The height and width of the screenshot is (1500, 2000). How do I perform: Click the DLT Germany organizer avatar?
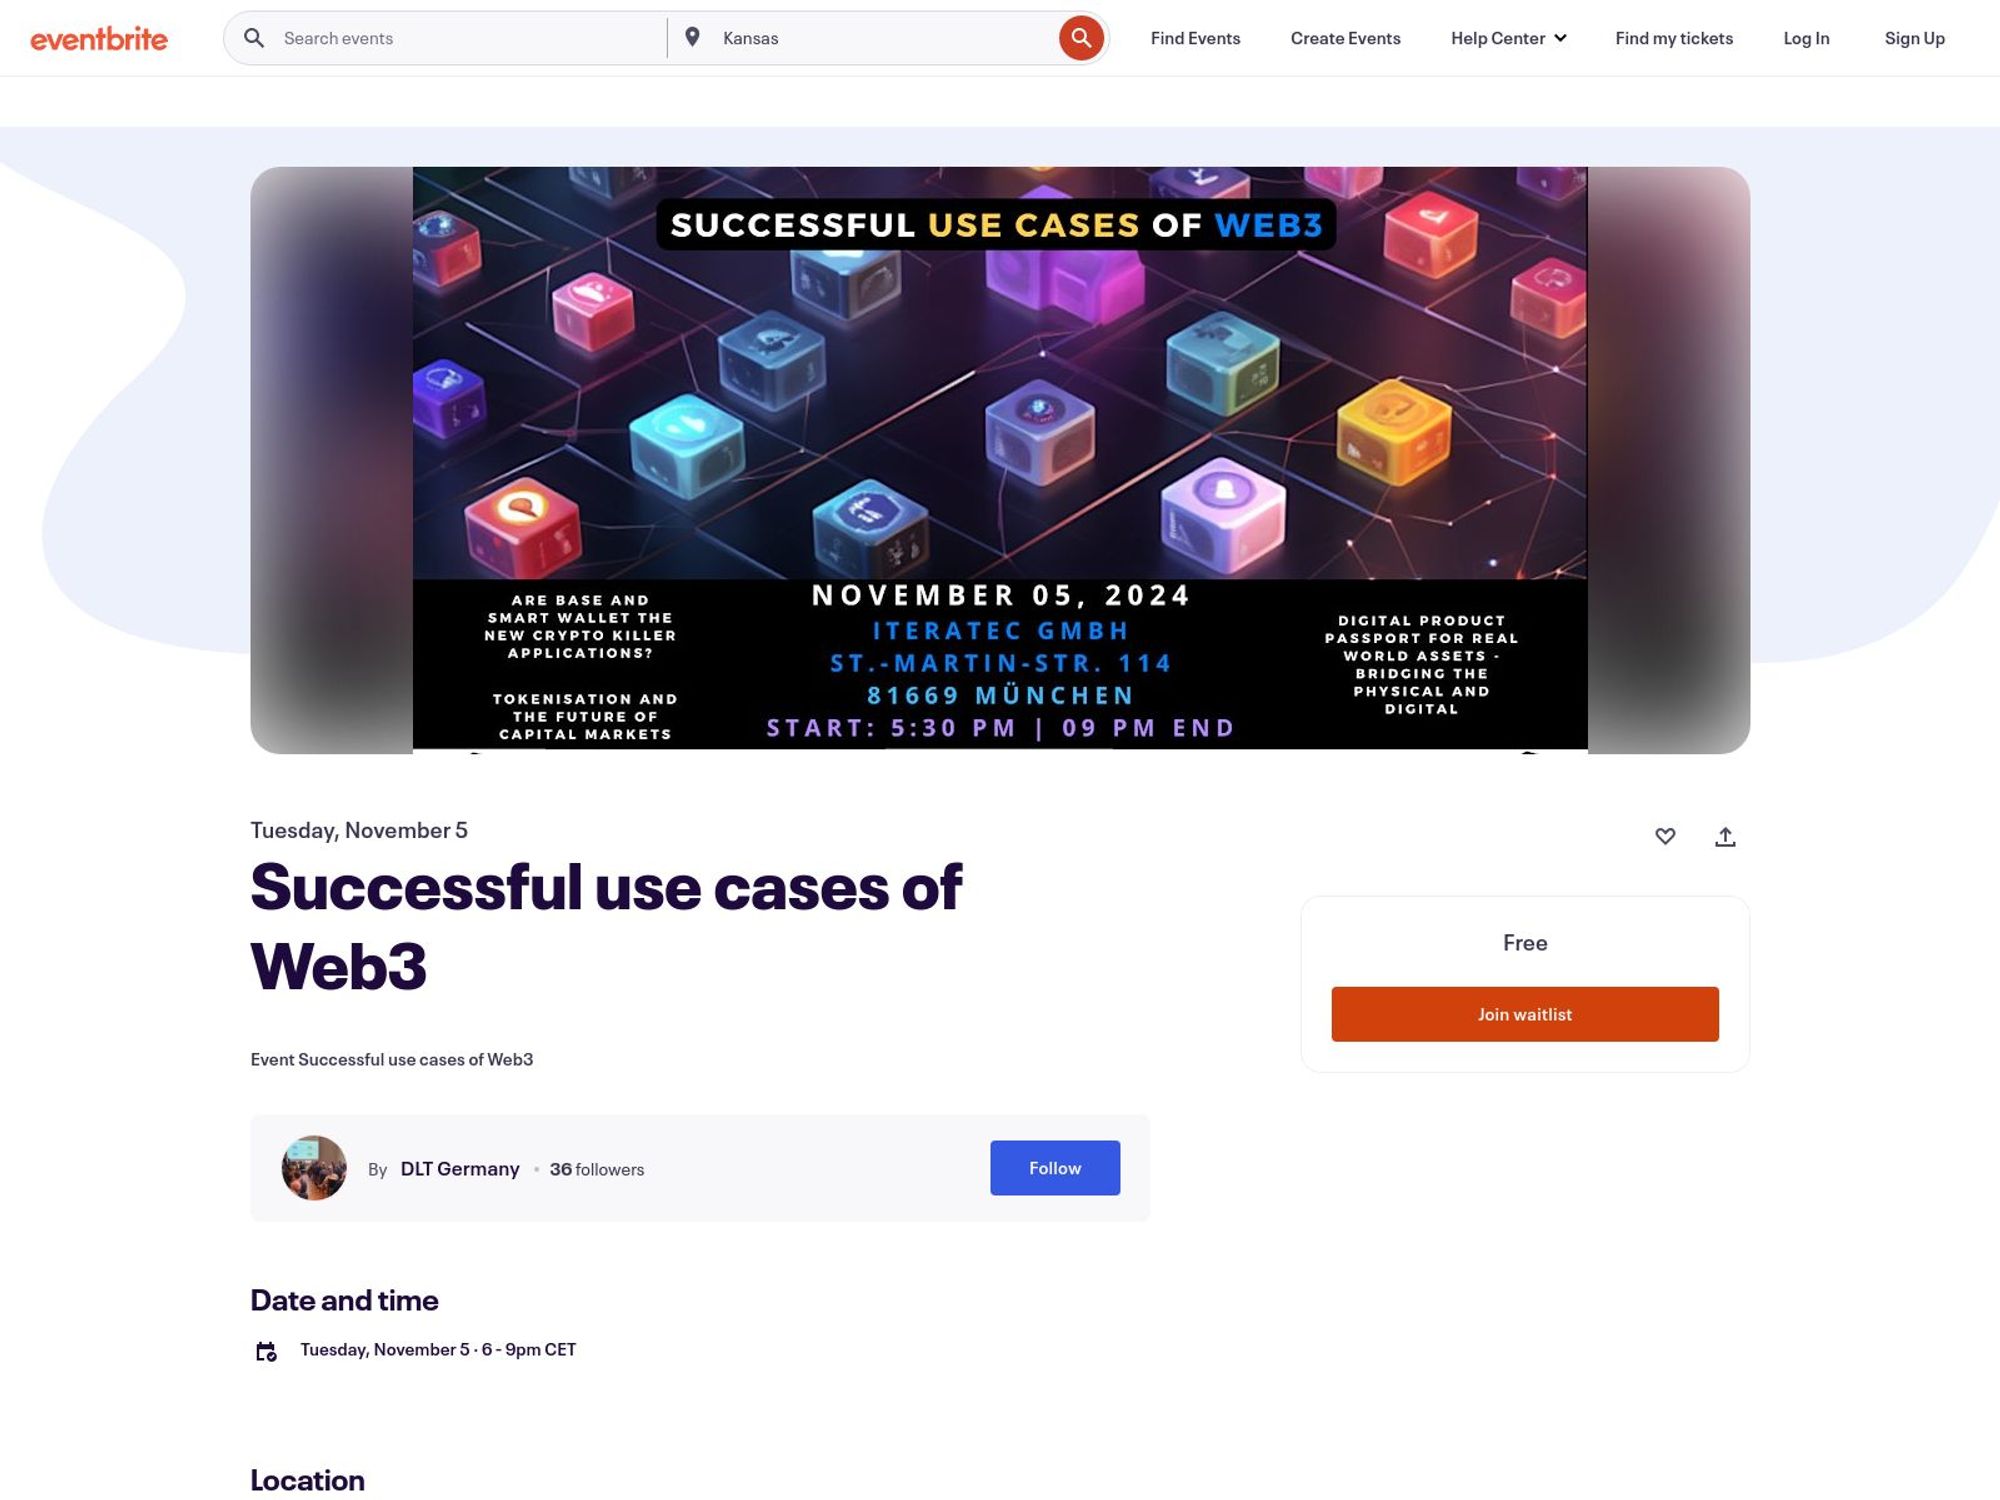313,1168
